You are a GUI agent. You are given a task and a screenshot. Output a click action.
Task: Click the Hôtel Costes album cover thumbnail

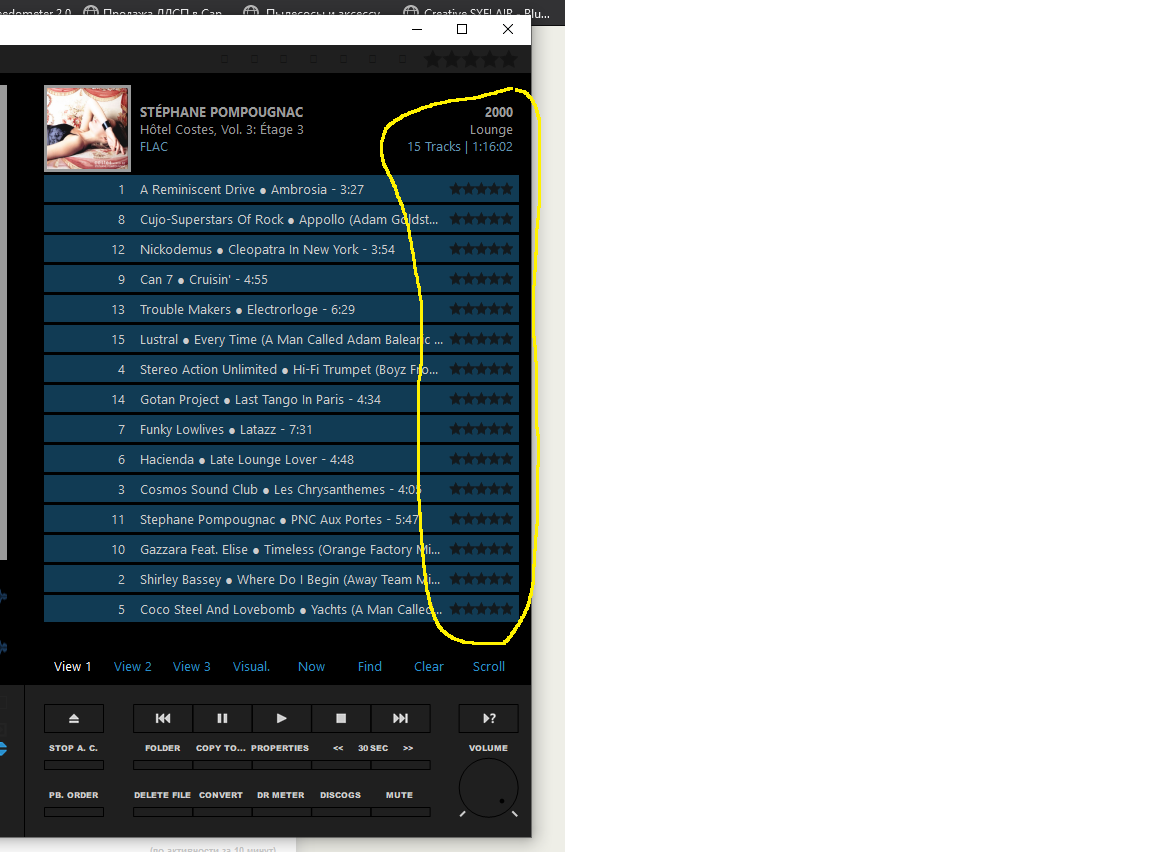87,129
